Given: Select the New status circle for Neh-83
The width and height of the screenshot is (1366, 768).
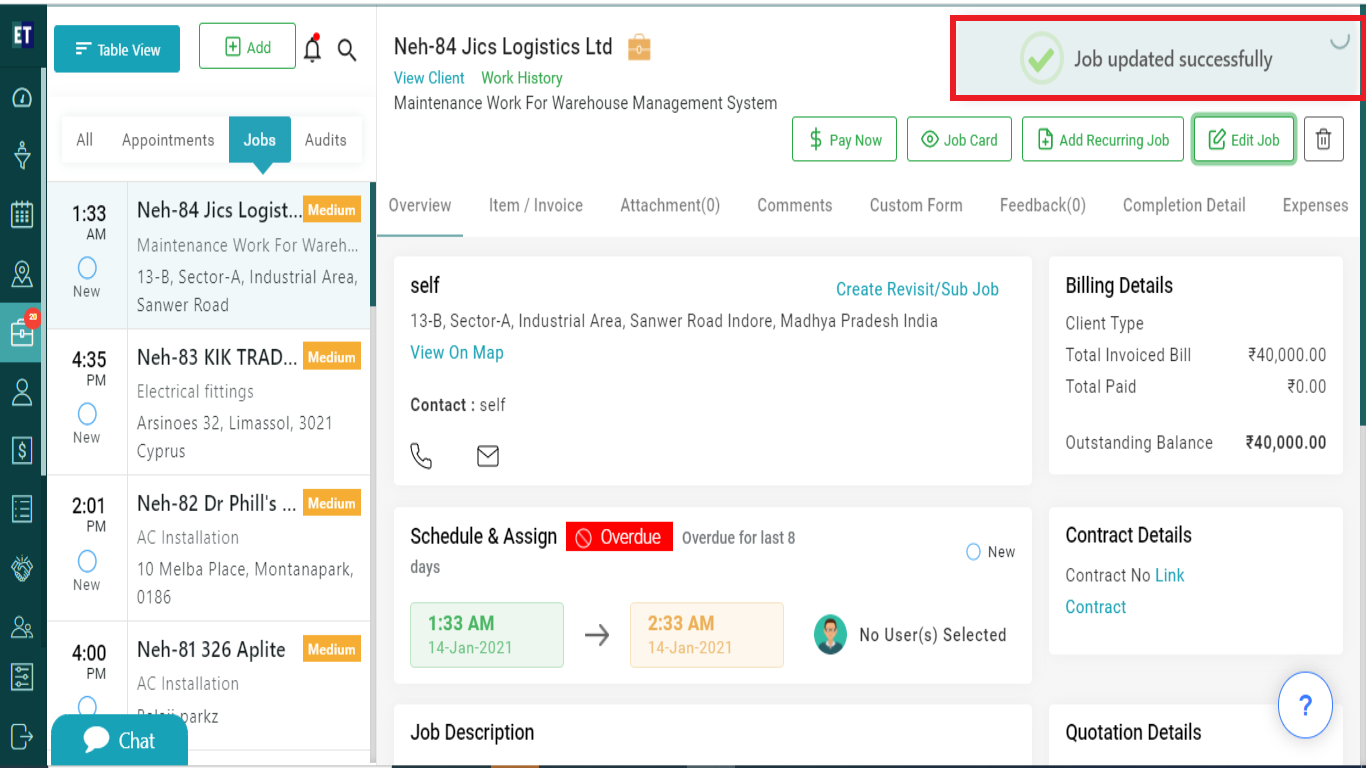Looking at the screenshot, I should click(x=87, y=413).
